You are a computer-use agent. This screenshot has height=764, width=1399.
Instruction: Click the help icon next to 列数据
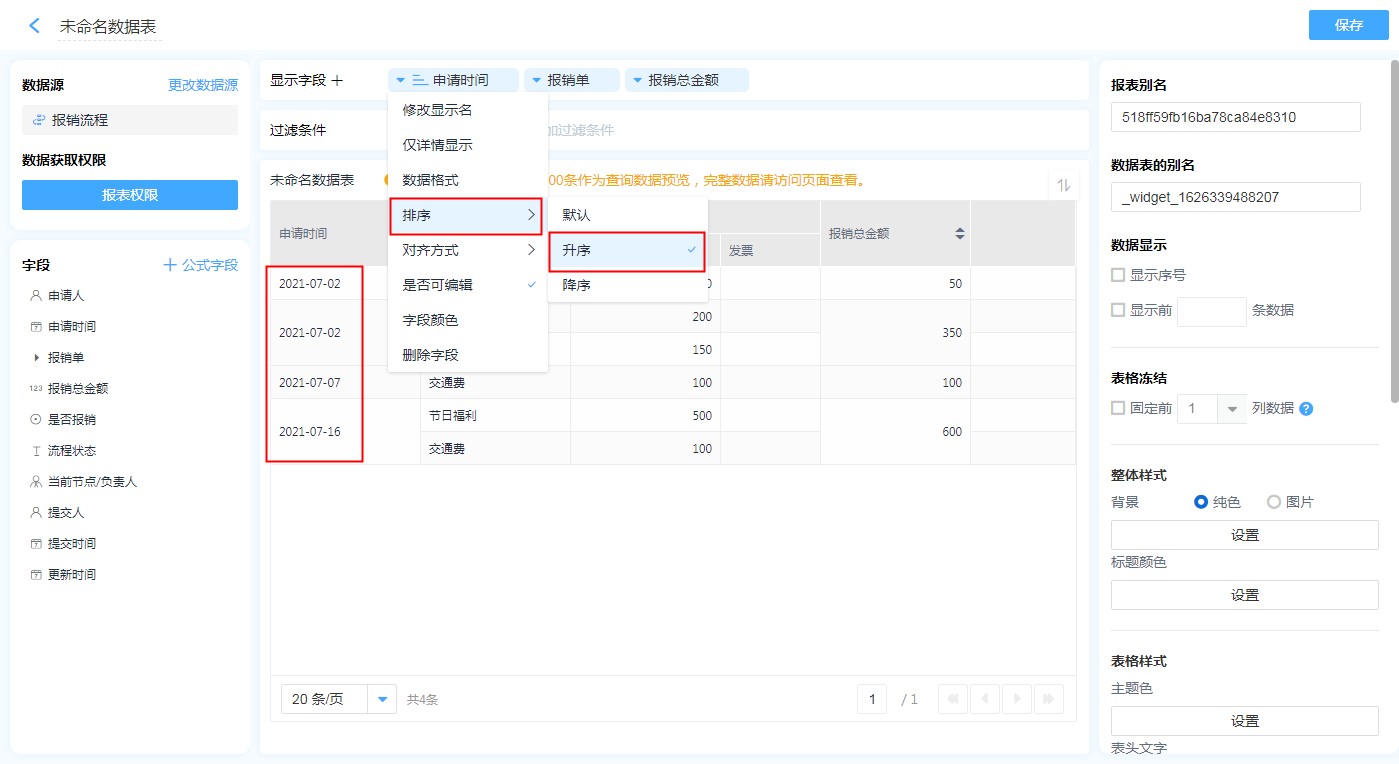(x=1306, y=408)
